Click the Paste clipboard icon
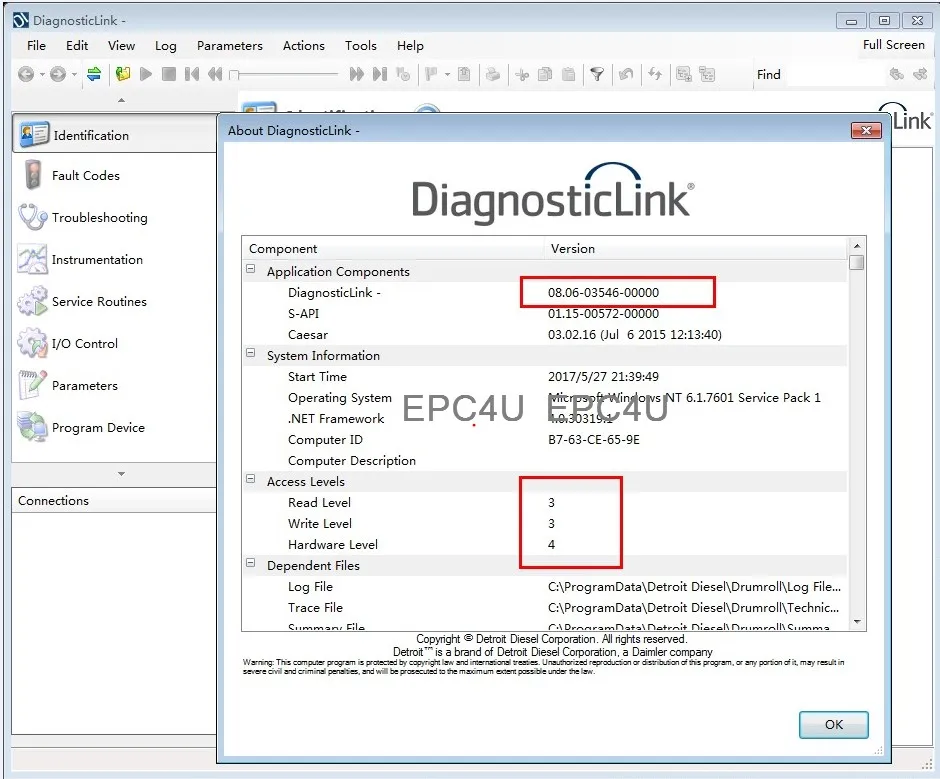 point(568,74)
